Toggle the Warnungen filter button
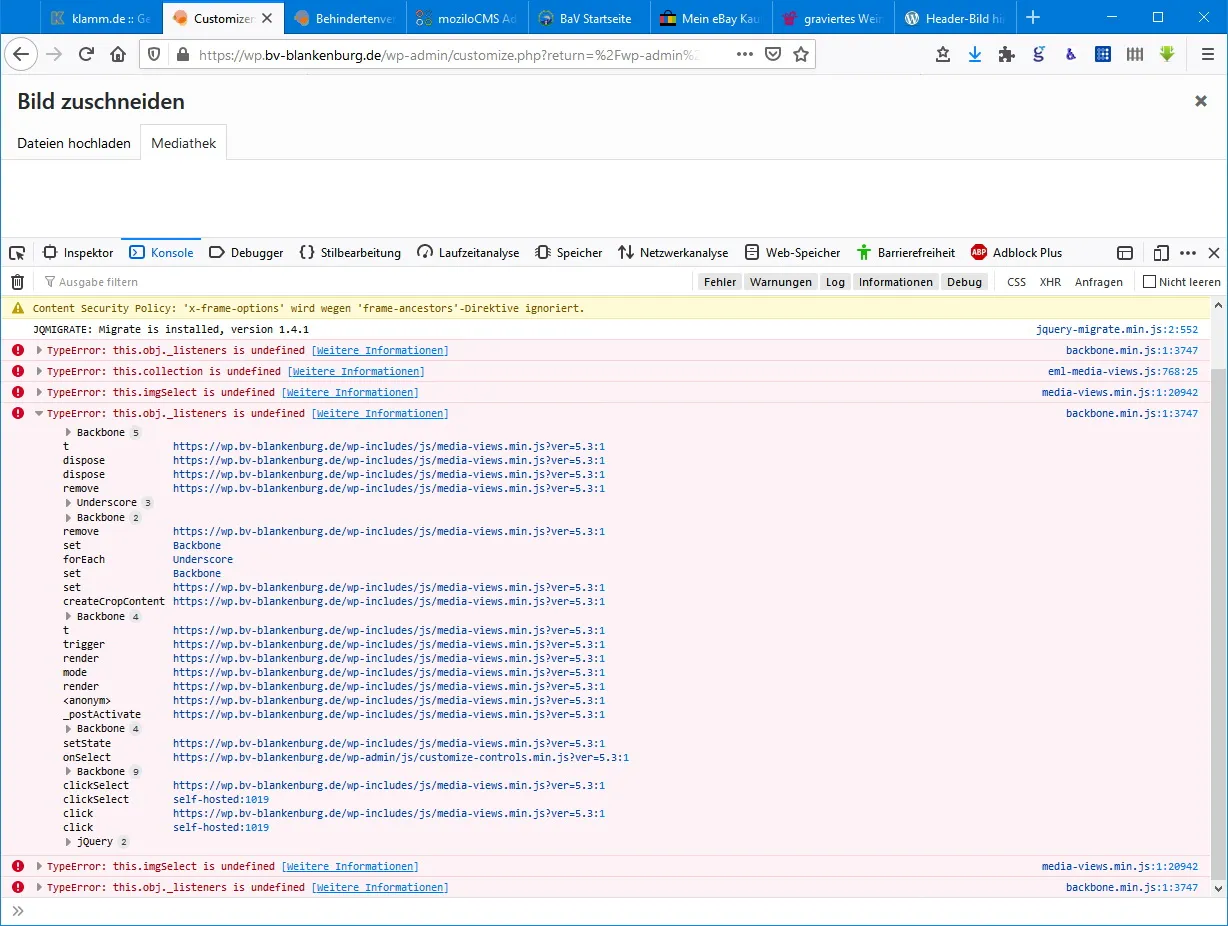 [x=781, y=282]
